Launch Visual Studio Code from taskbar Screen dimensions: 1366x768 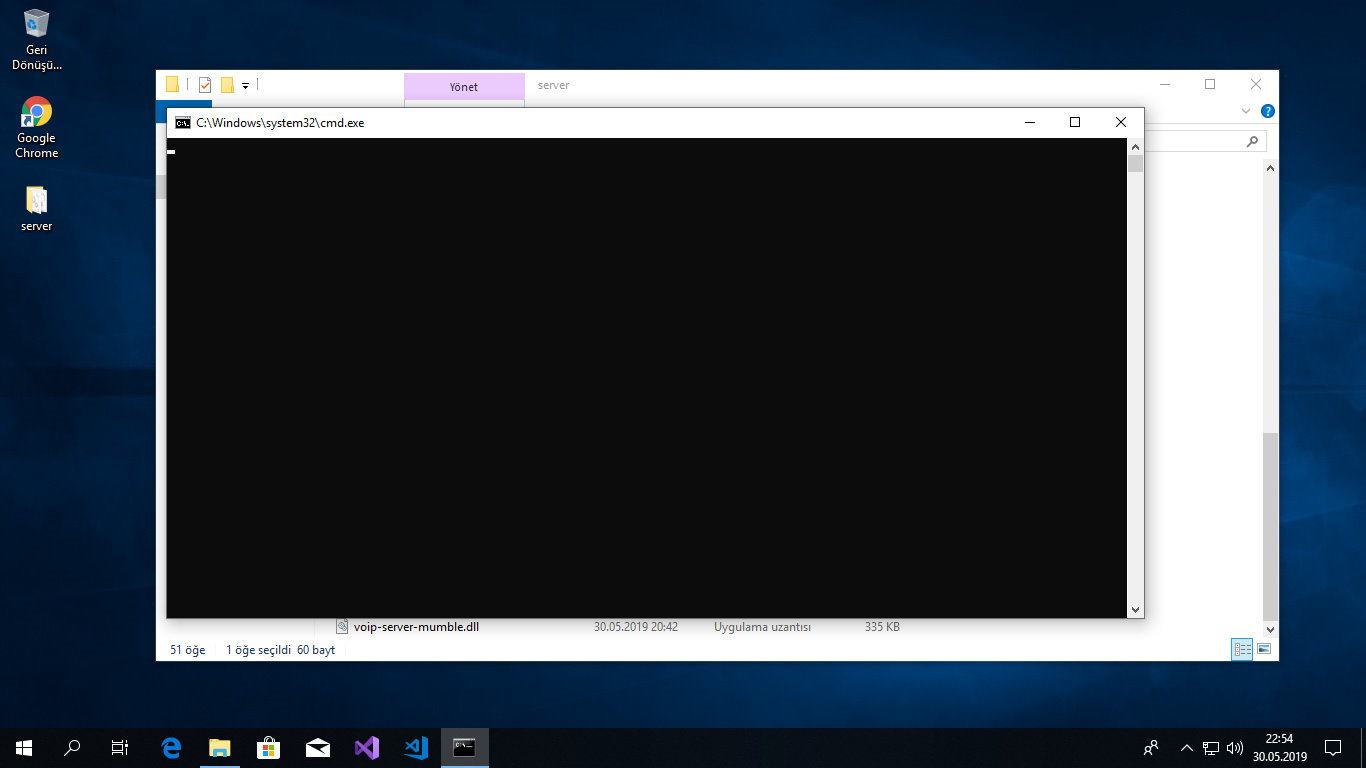416,747
